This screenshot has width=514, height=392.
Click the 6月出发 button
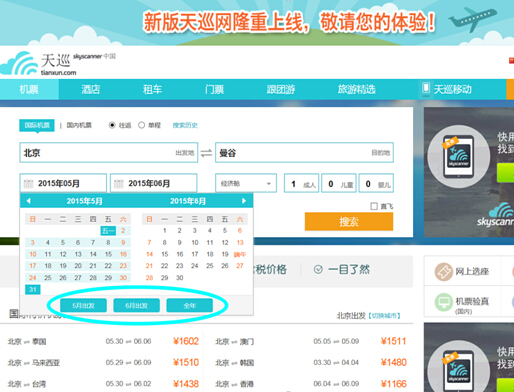pyautogui.click(x=136, y=306)
